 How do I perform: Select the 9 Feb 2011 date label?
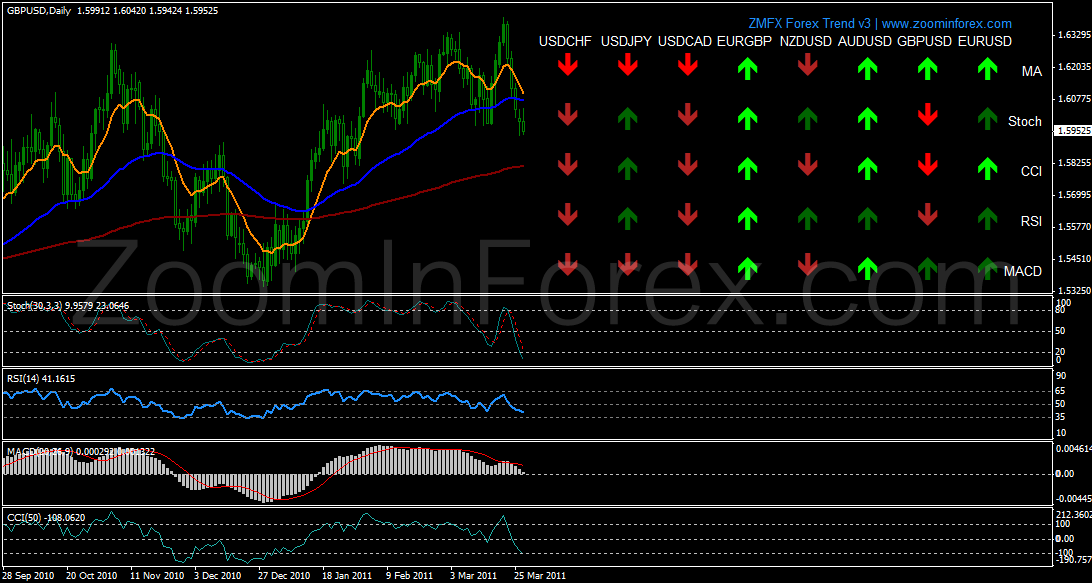[x=411, y=576]
